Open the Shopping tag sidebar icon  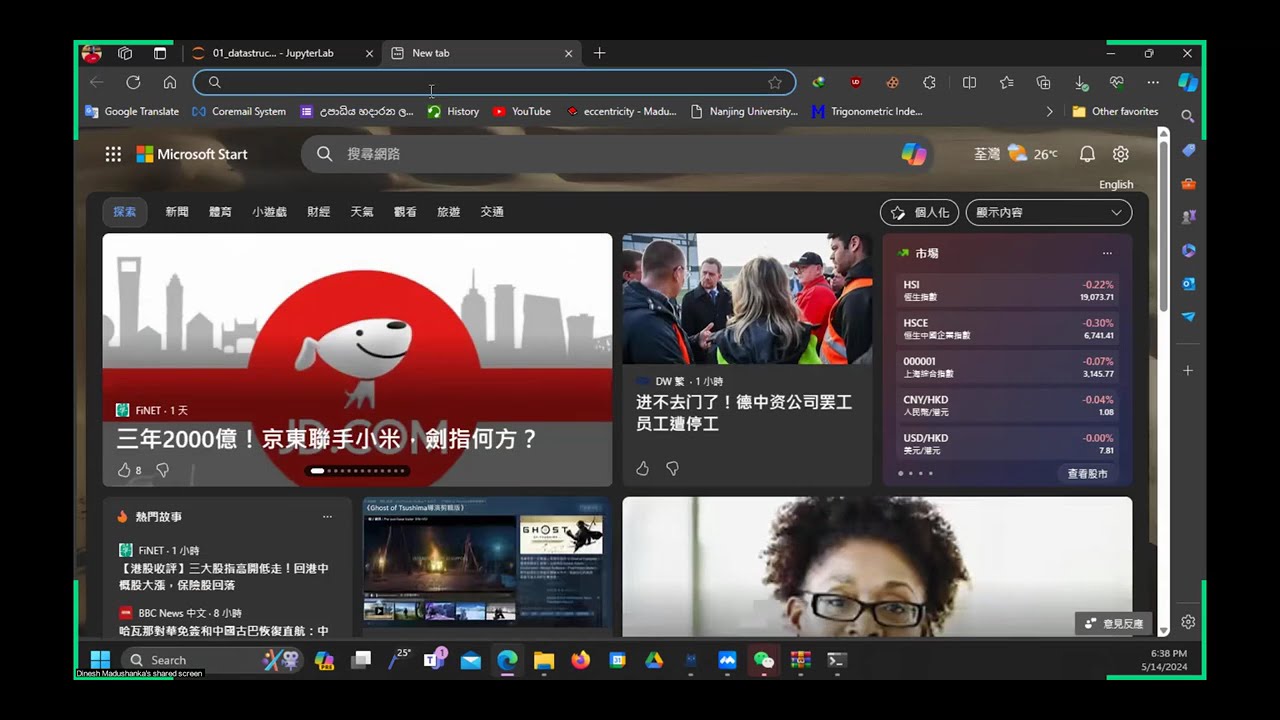[x=1188, y=150]
